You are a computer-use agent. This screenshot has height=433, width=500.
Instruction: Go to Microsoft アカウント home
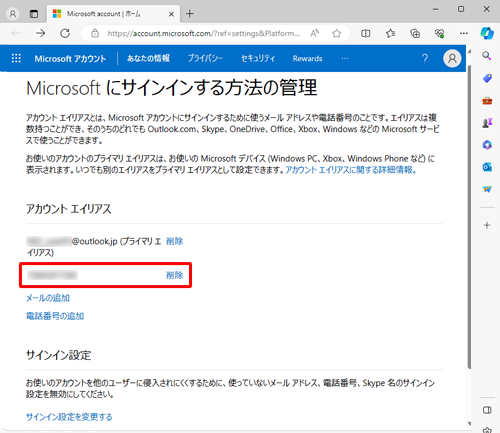(x=70, y=59)
